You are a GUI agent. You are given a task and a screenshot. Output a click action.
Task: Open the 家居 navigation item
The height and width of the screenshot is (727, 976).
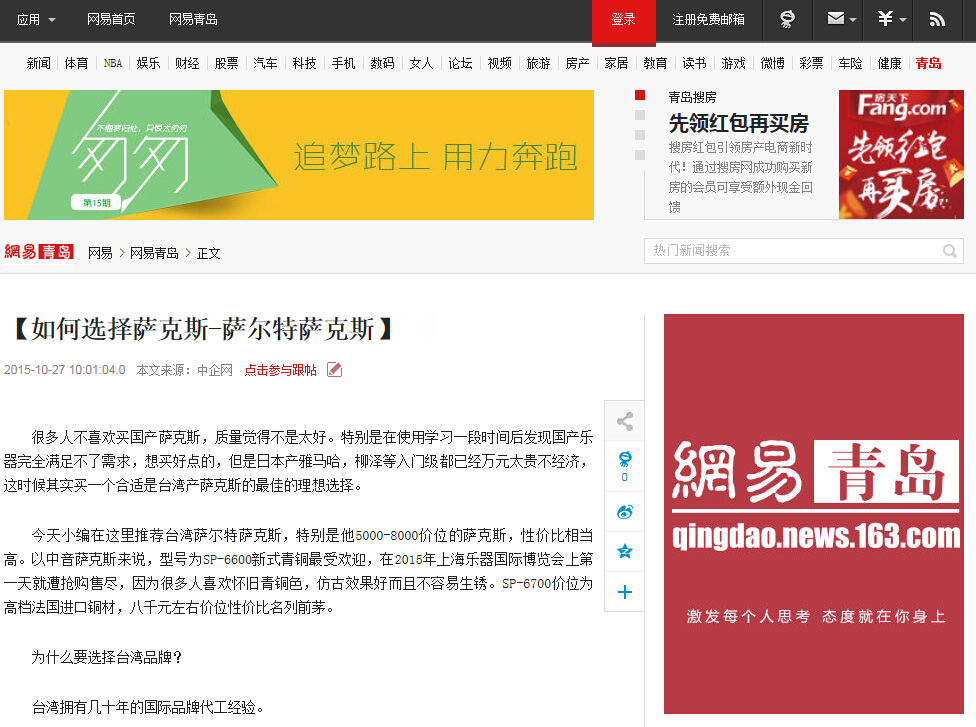click(x=616, y=63)
